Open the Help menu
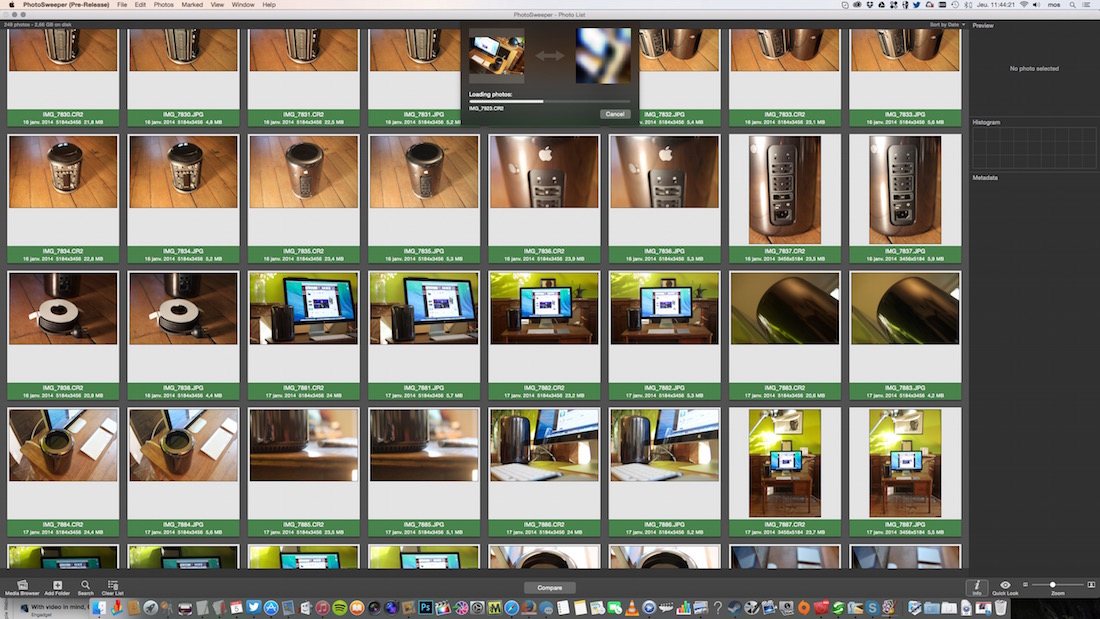 tap(269, 4)
